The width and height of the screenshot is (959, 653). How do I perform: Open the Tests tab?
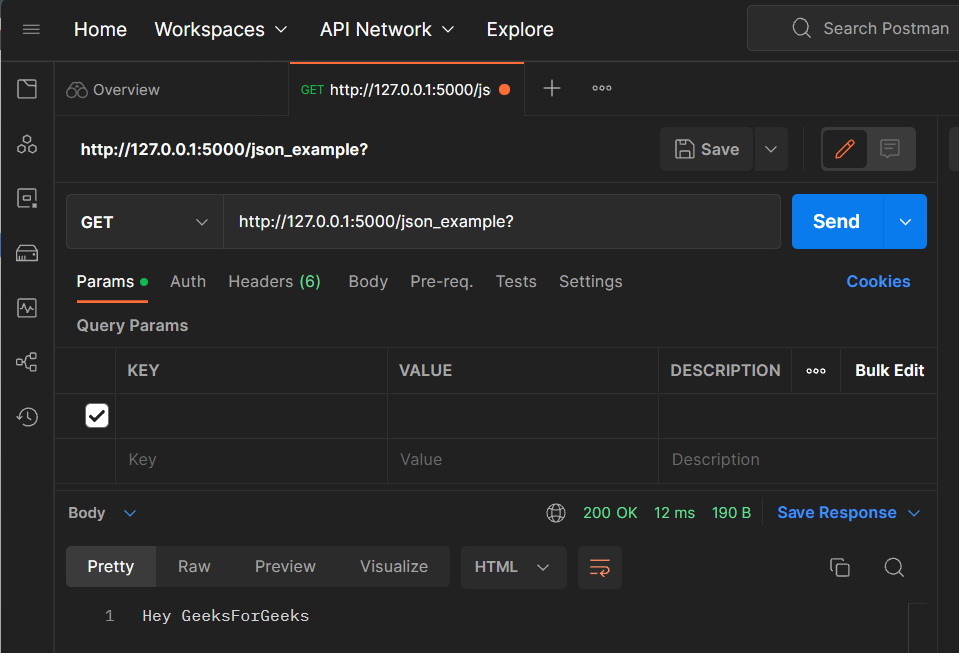516,282
